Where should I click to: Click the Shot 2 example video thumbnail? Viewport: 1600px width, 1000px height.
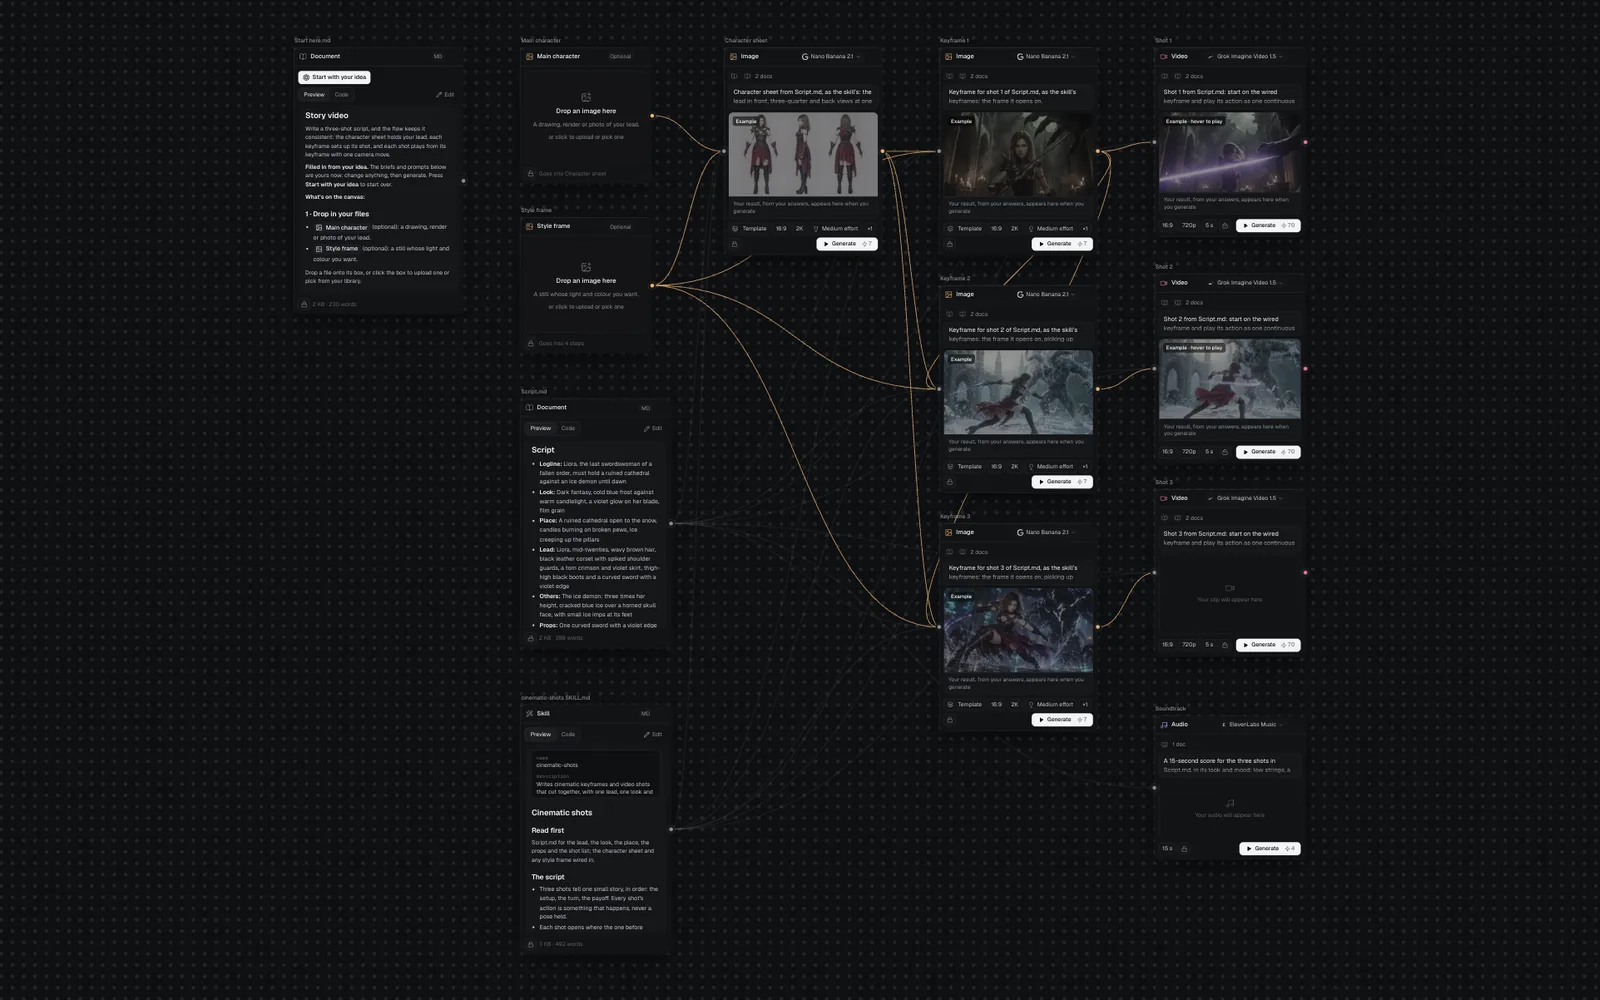click(x=1230, y=379)
